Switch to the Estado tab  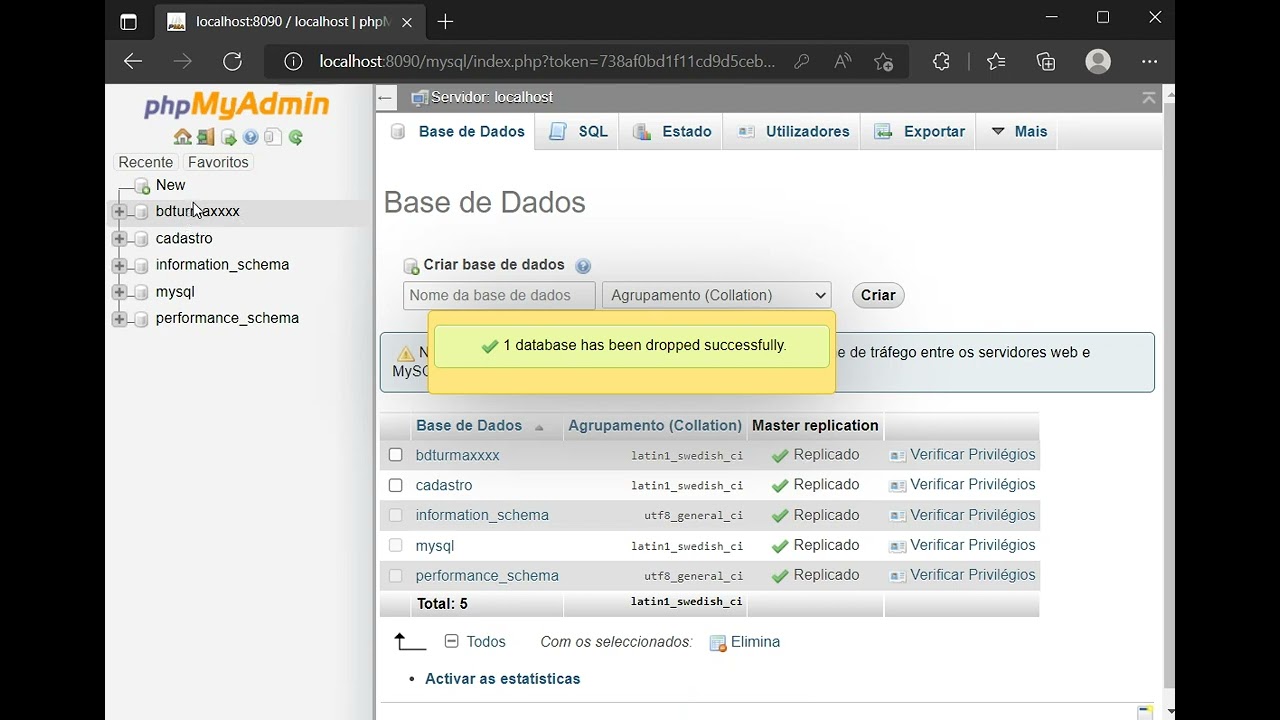[x=672, y=132]
